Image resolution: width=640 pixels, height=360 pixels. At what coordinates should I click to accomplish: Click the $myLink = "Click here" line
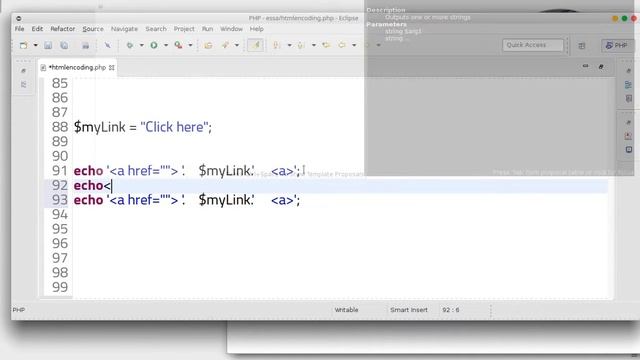click(x=142, y=127)
